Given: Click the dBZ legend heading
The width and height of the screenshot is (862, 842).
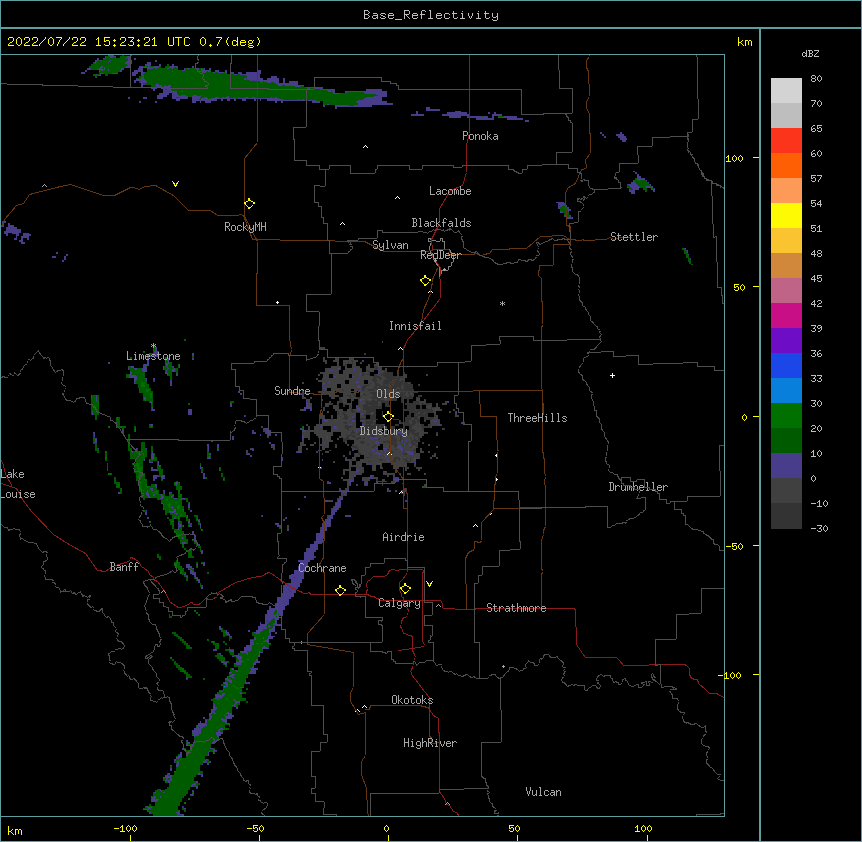Looking at the screenshot, I should [810, 53].
